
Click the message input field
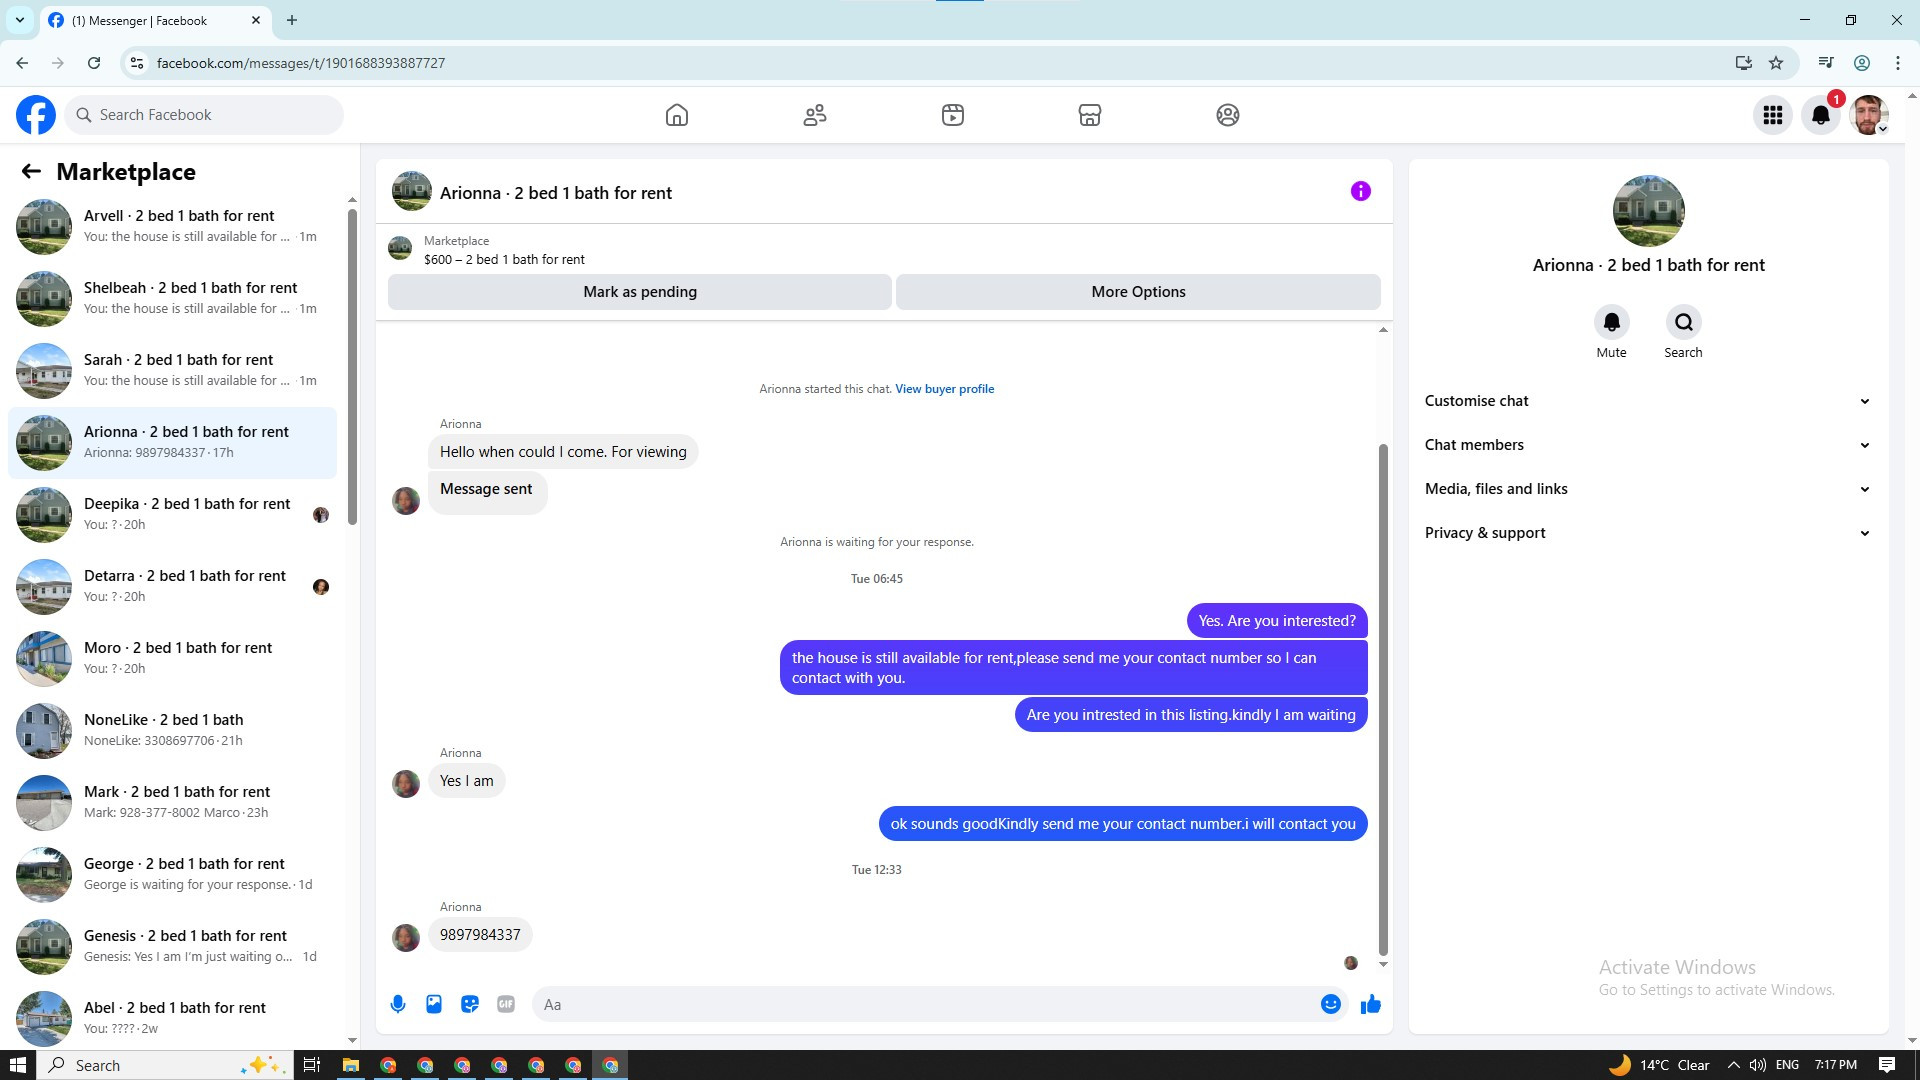[x=925, y=1004]
